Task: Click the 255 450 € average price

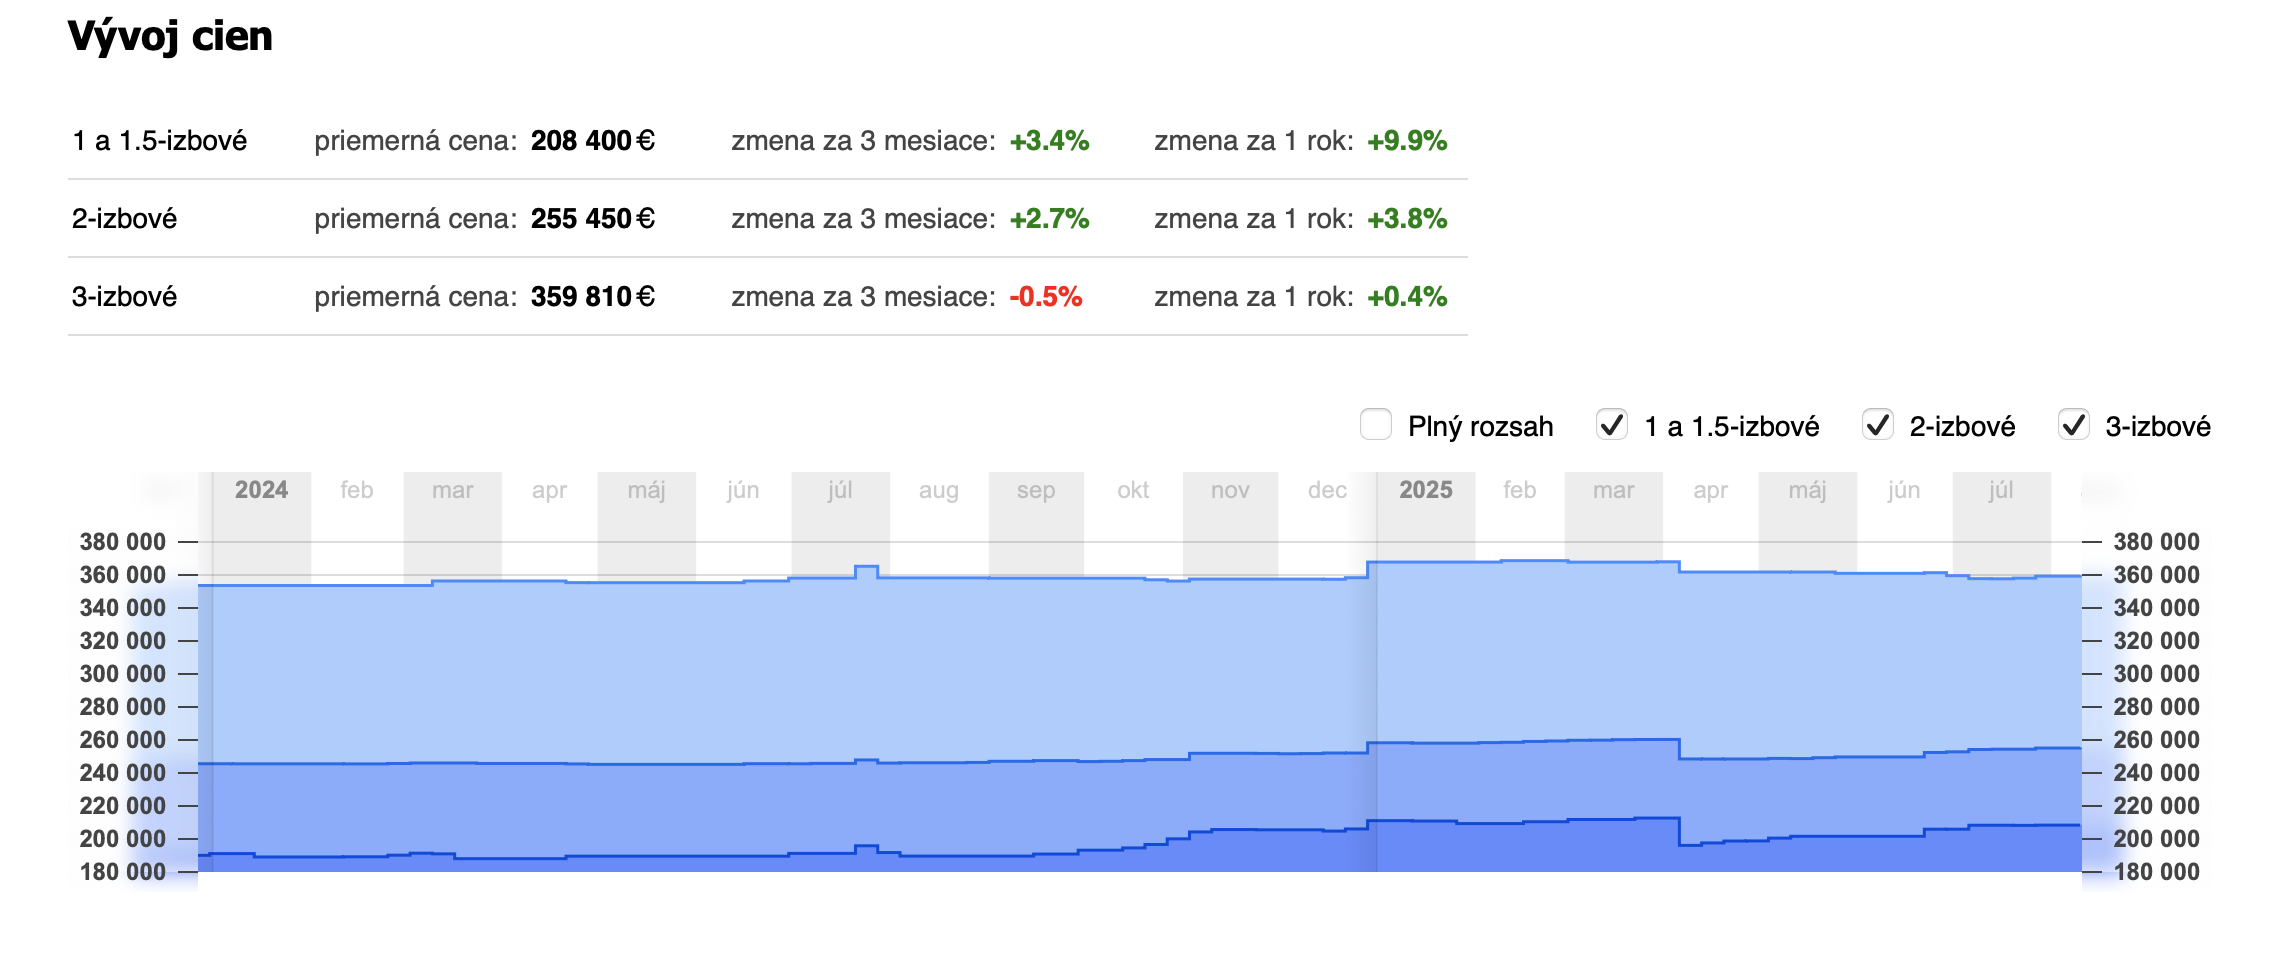Action: pyautogui.click(x=592, y=219)
